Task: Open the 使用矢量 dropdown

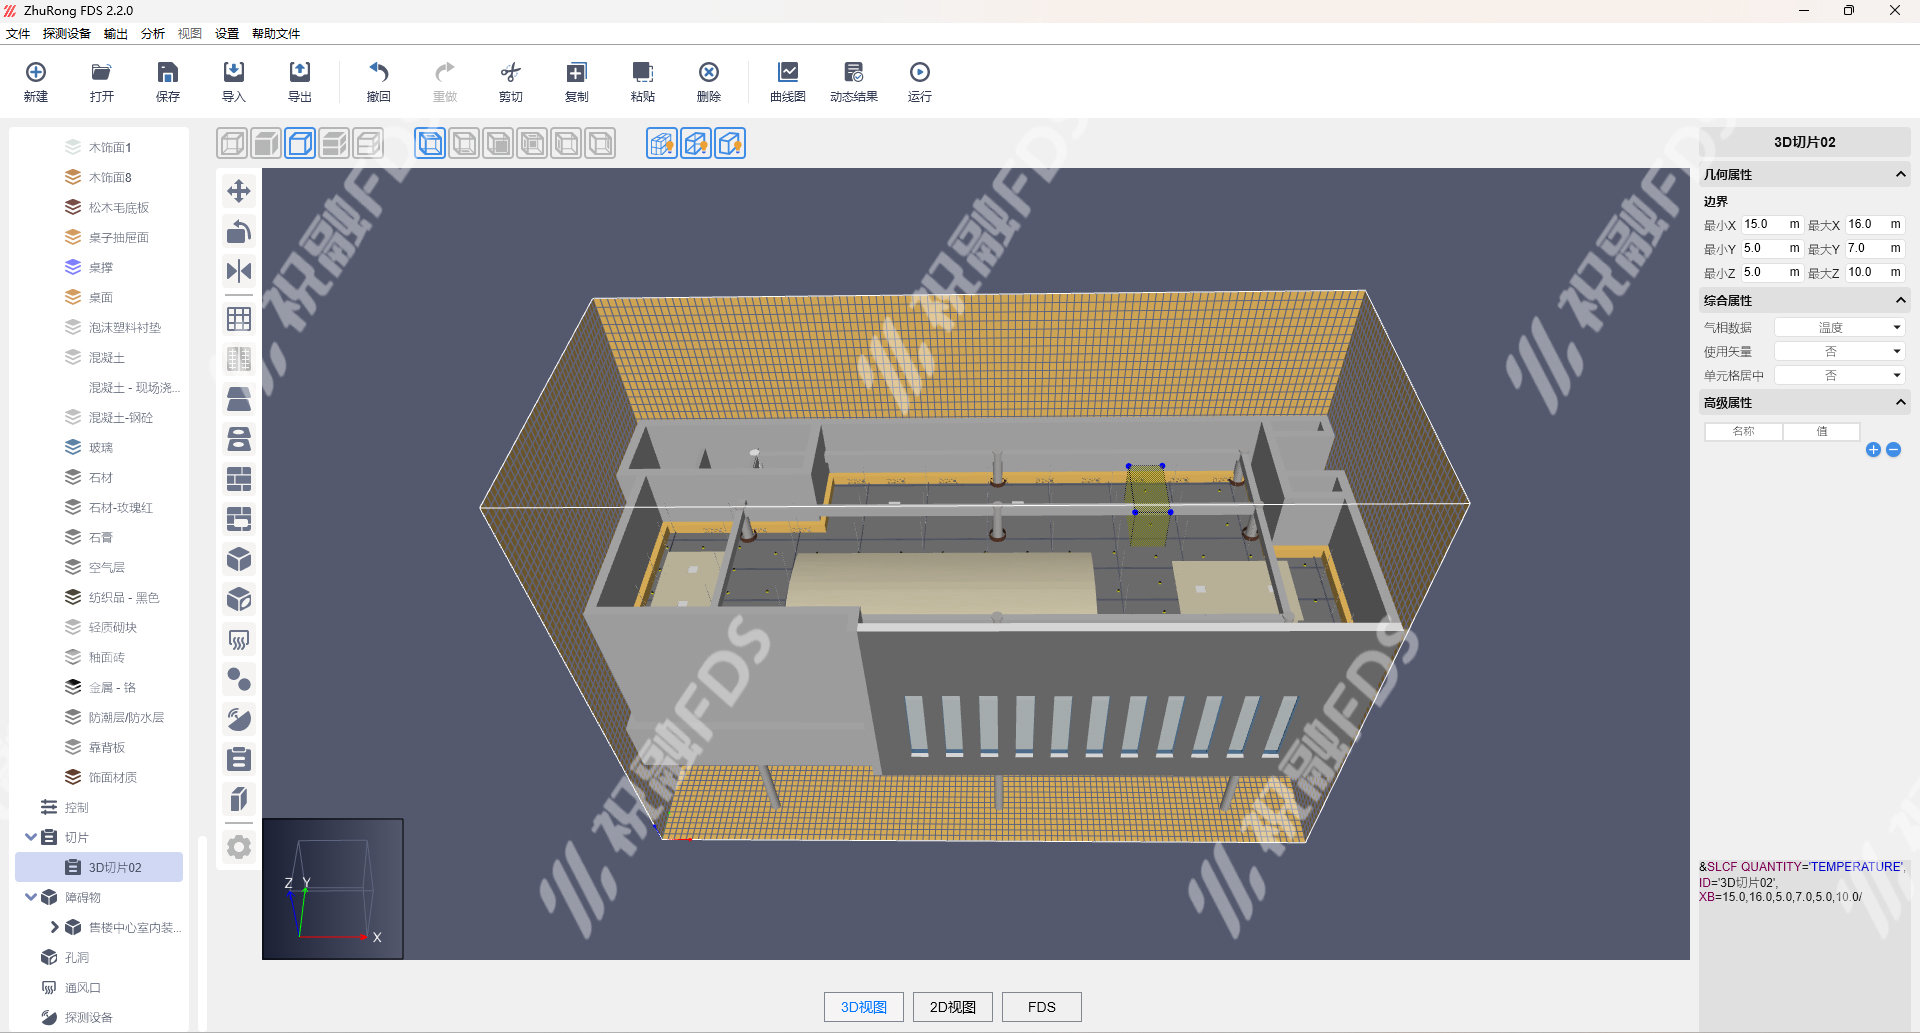Action: click(1839, 351)
